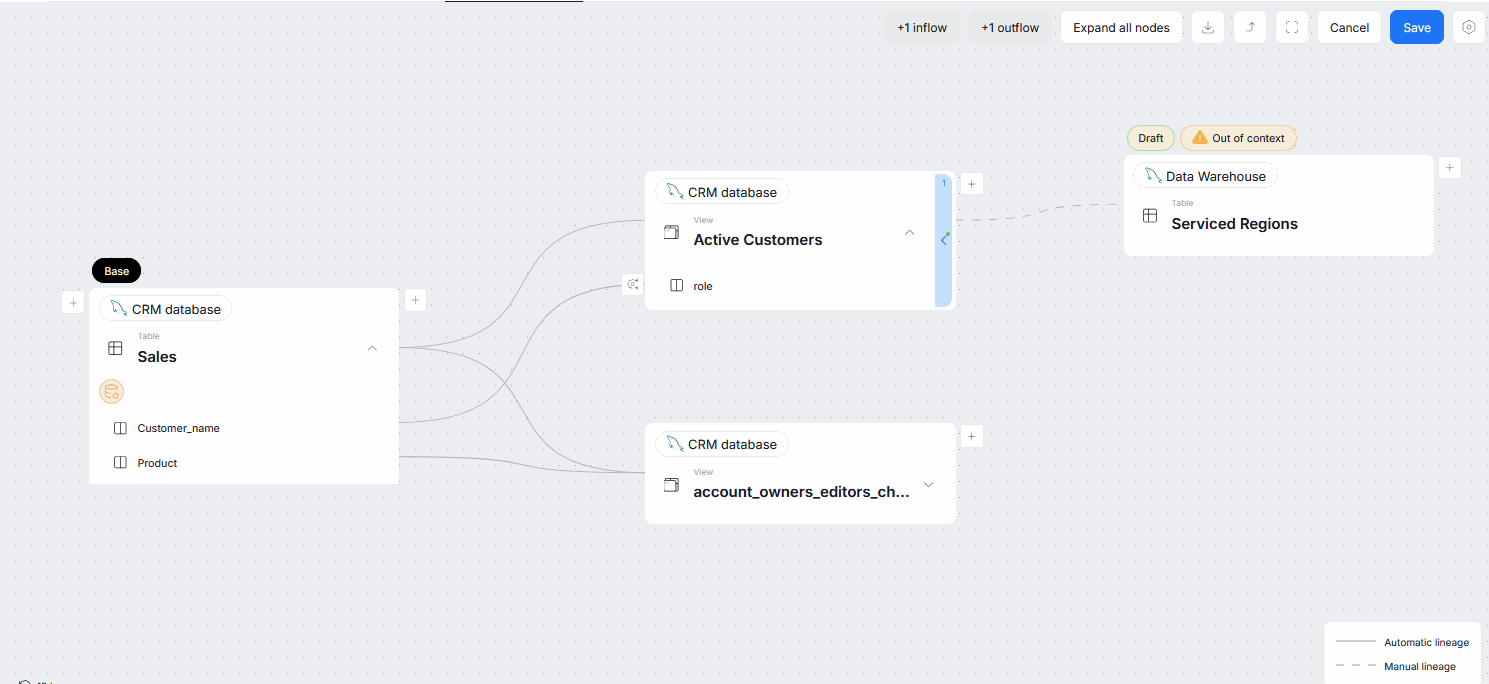Click the share arrow icon in toolbar
Viewport: 1489px width, 684px height.
[1249, 28]
